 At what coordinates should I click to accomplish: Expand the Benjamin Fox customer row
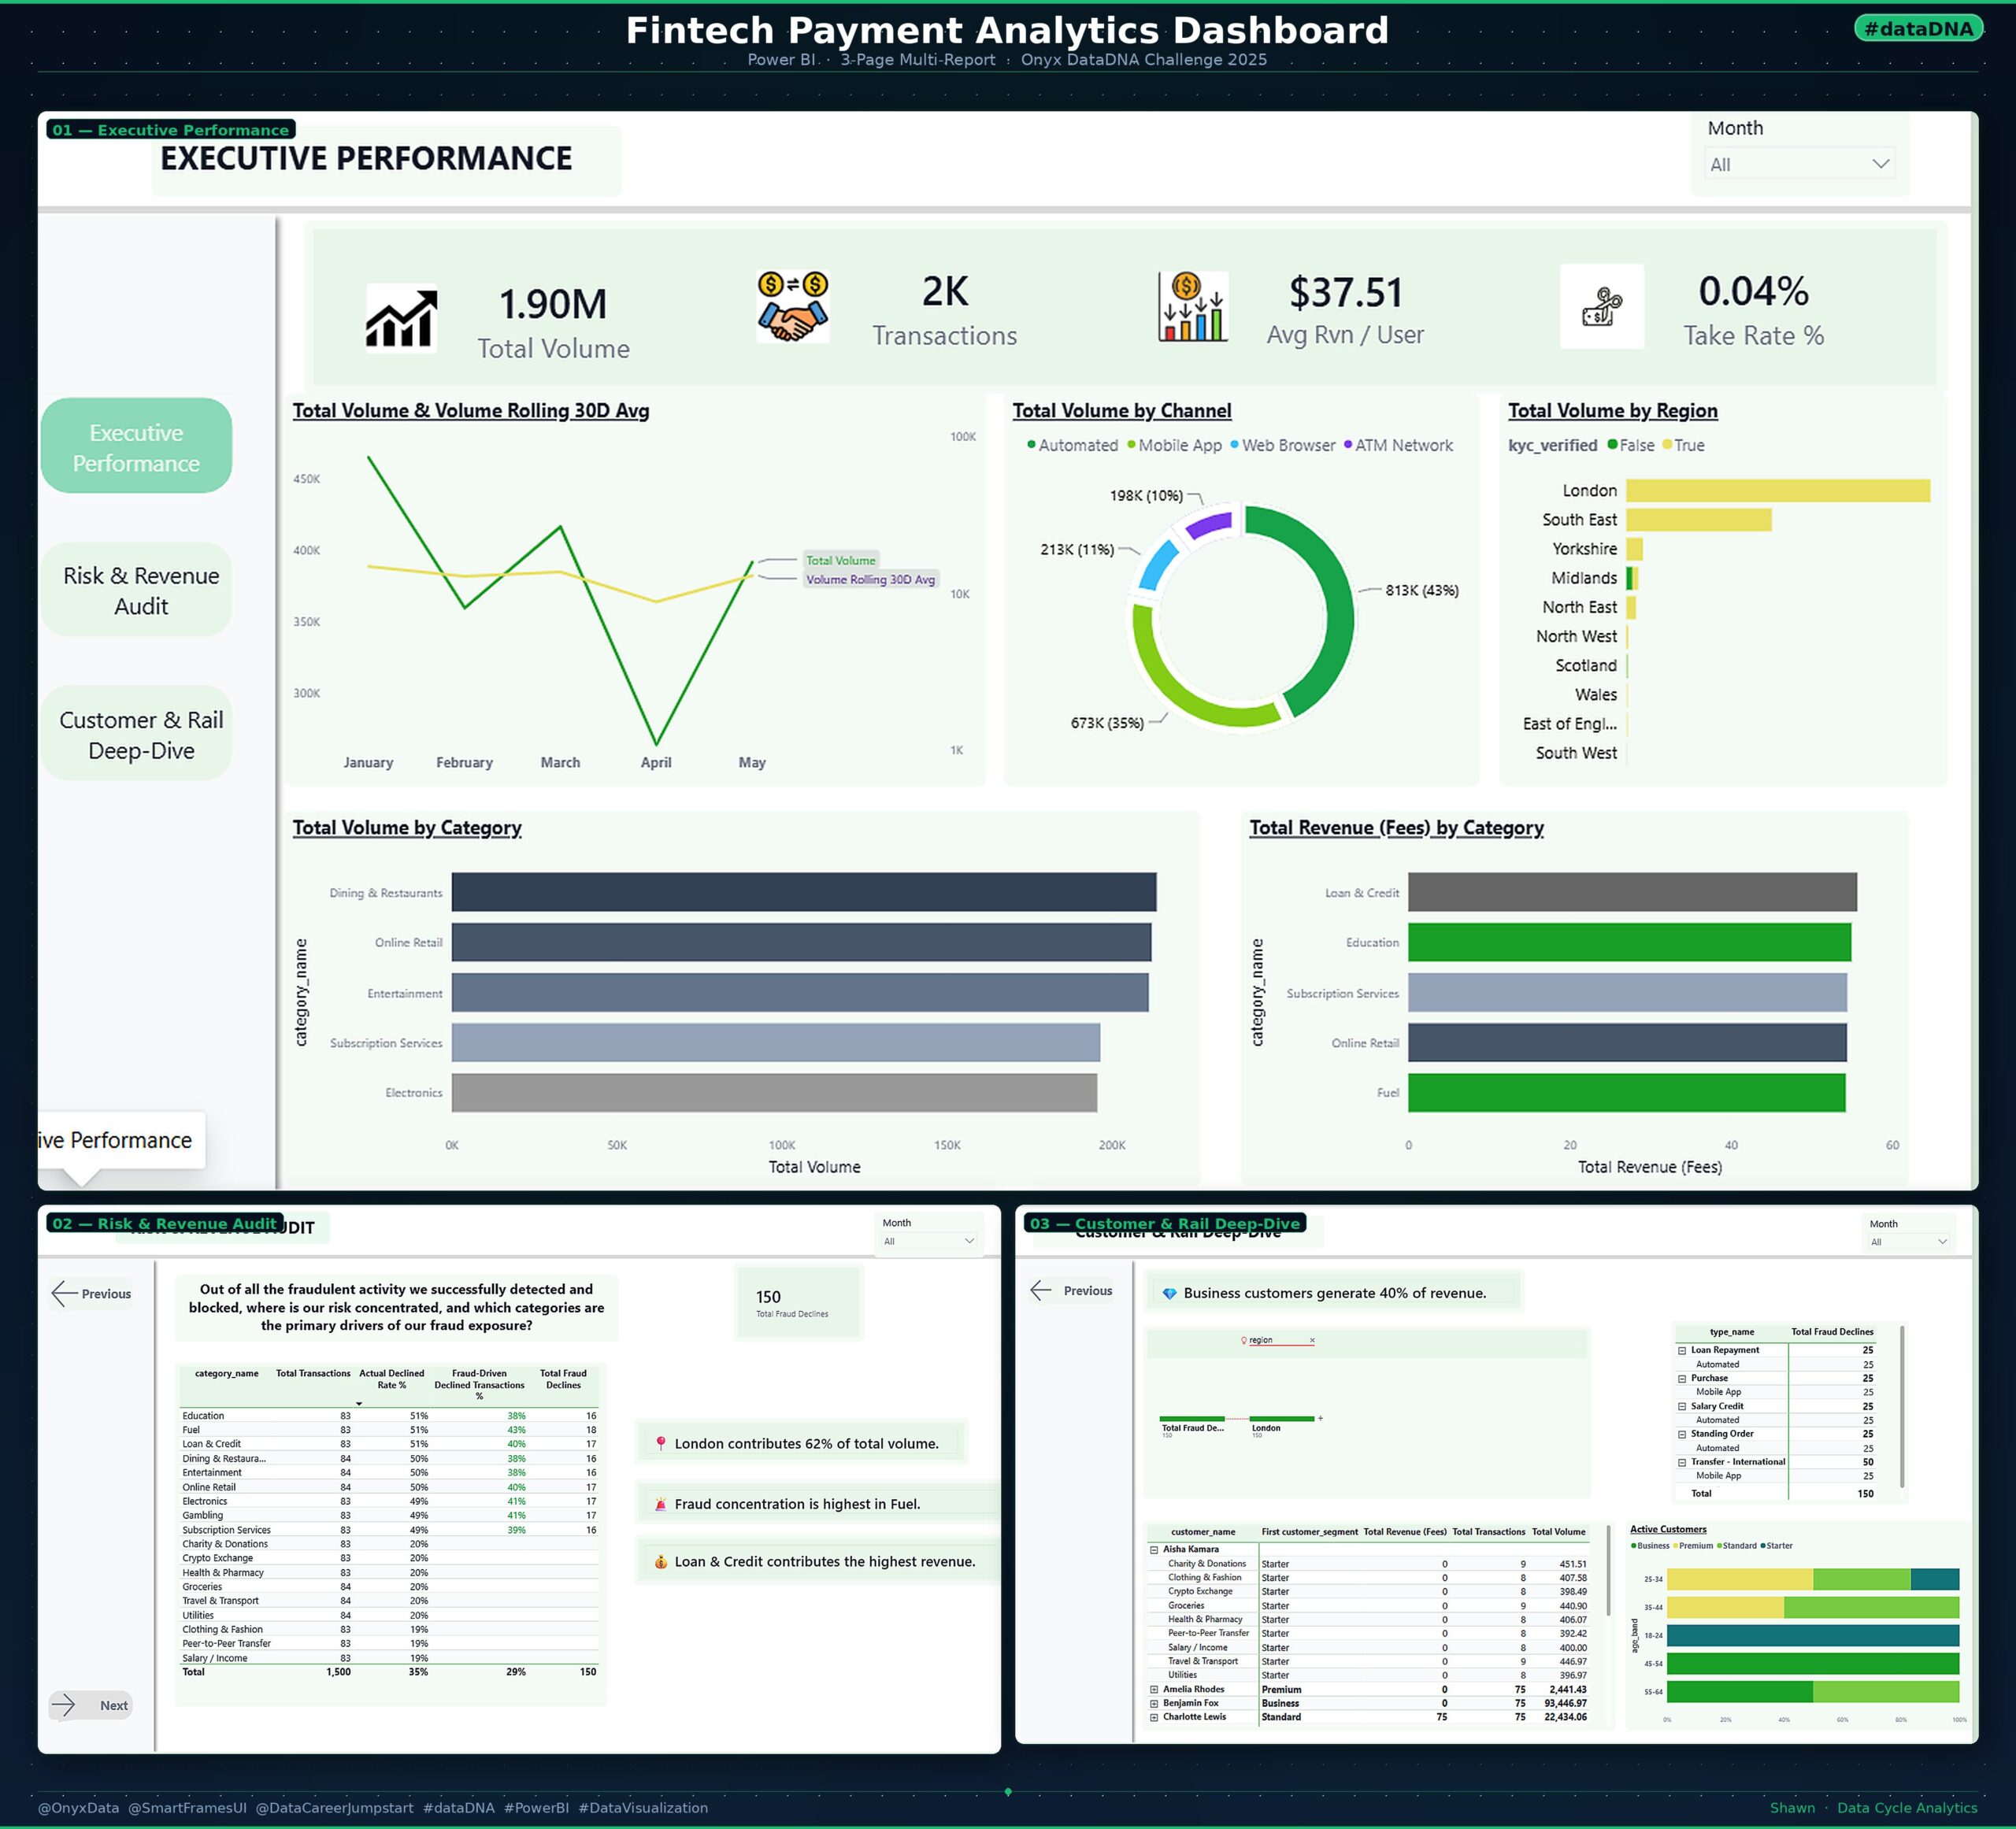(1154, 1703)
